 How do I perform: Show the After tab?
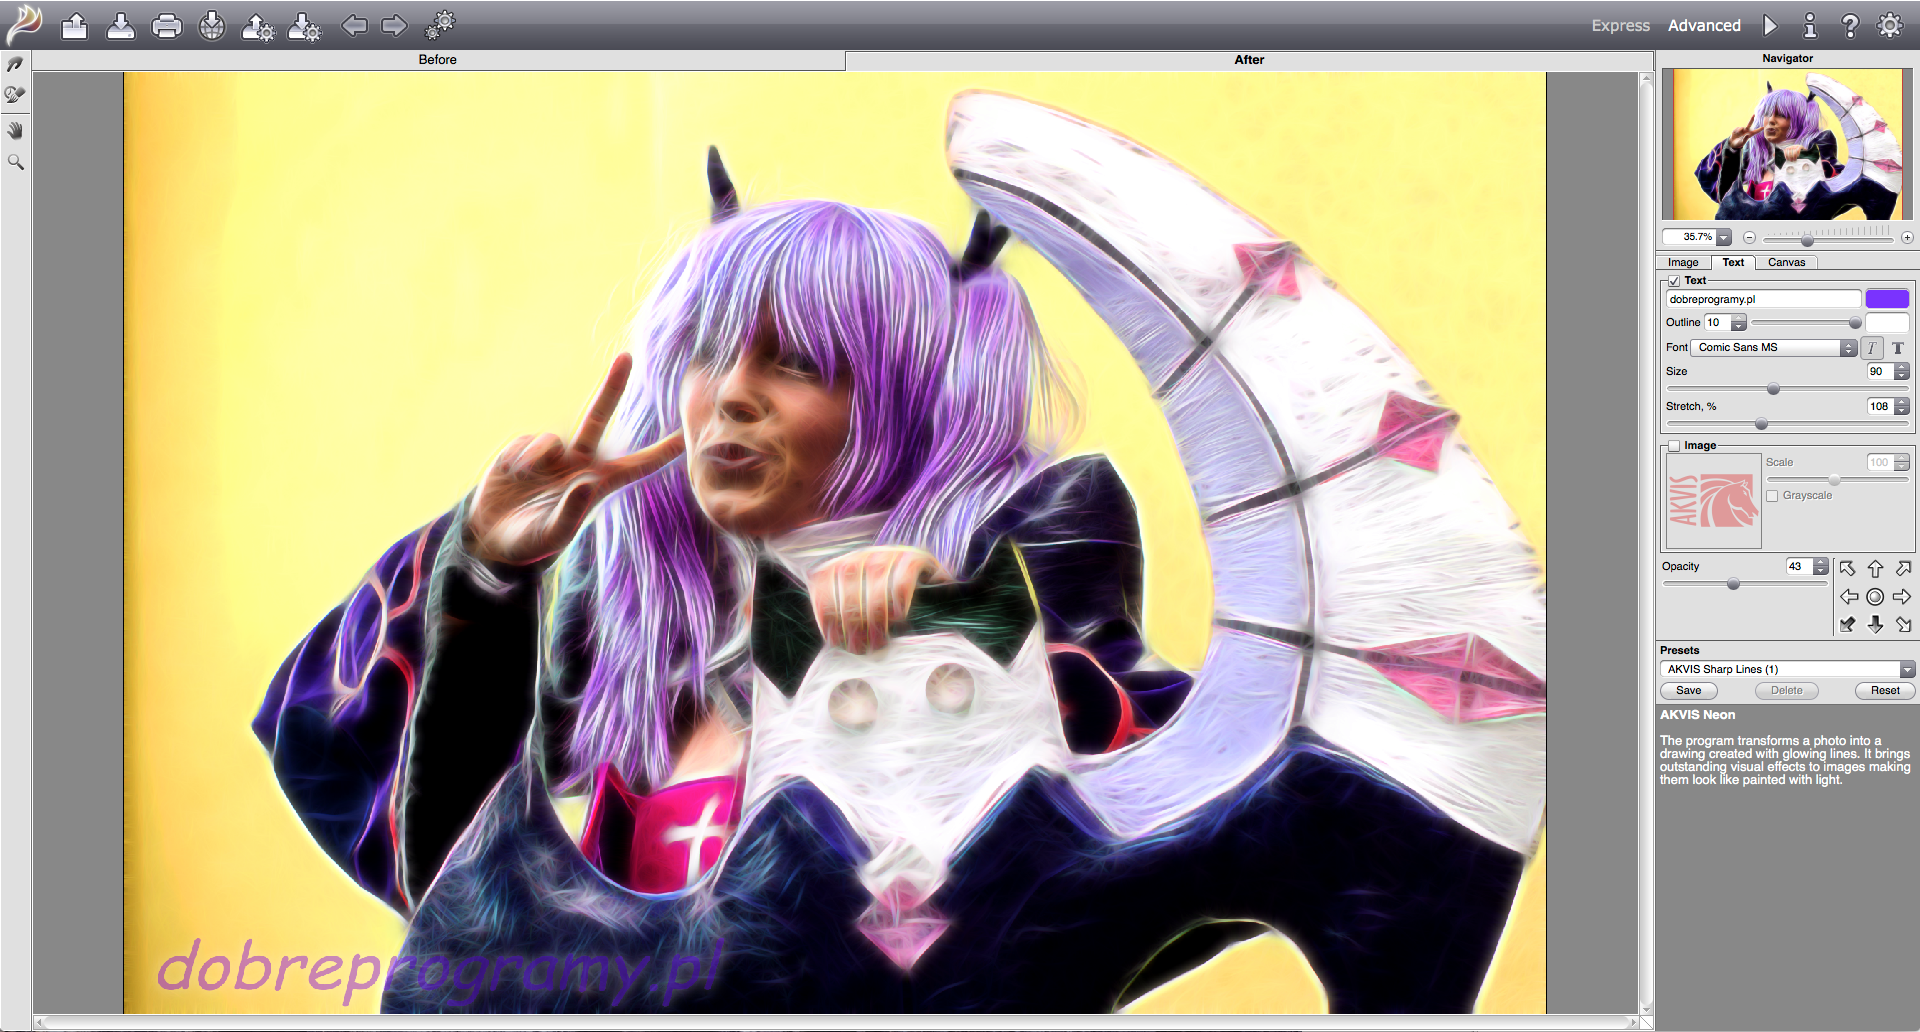point(1249,60)
